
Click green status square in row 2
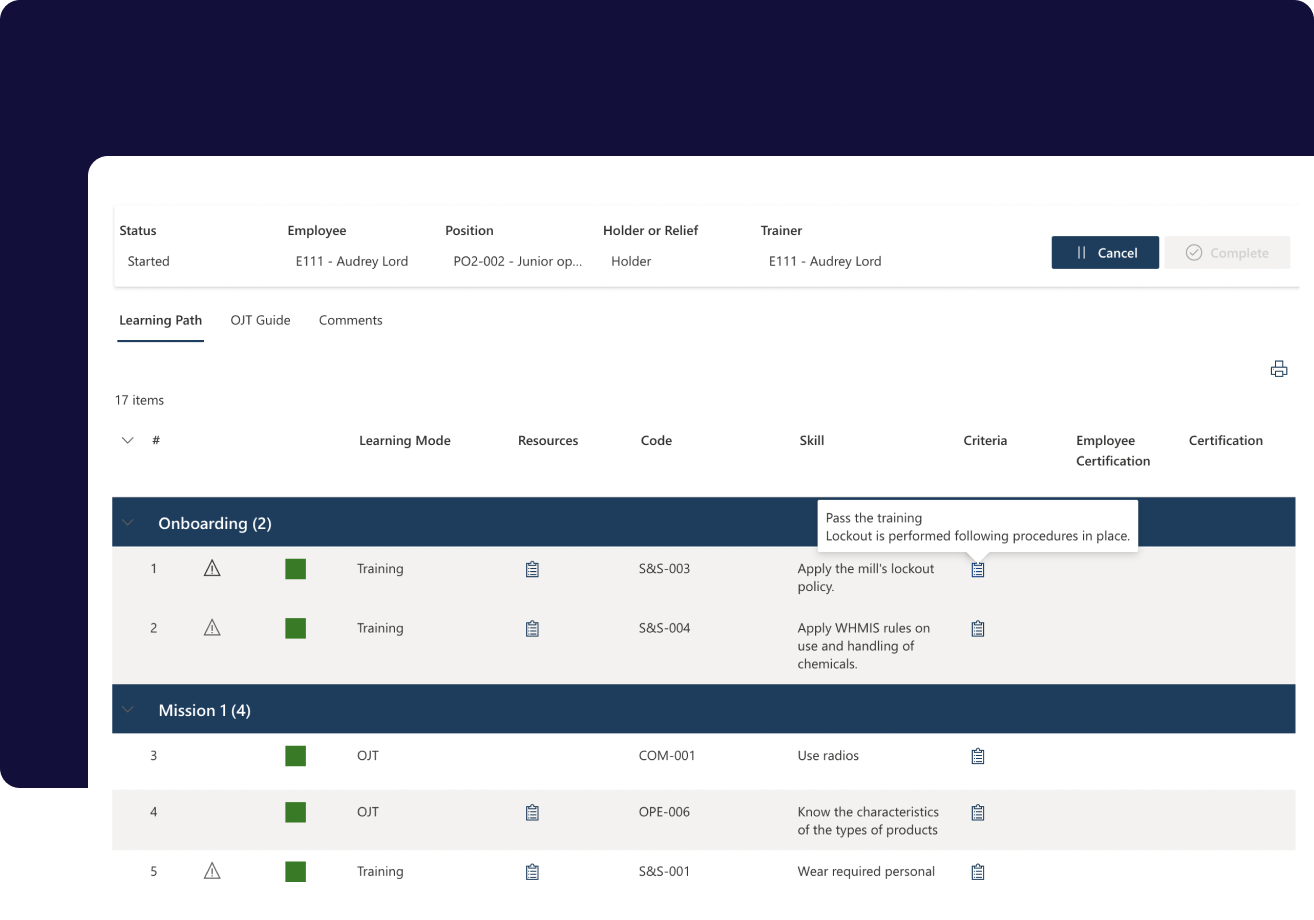tap(295, 629)
